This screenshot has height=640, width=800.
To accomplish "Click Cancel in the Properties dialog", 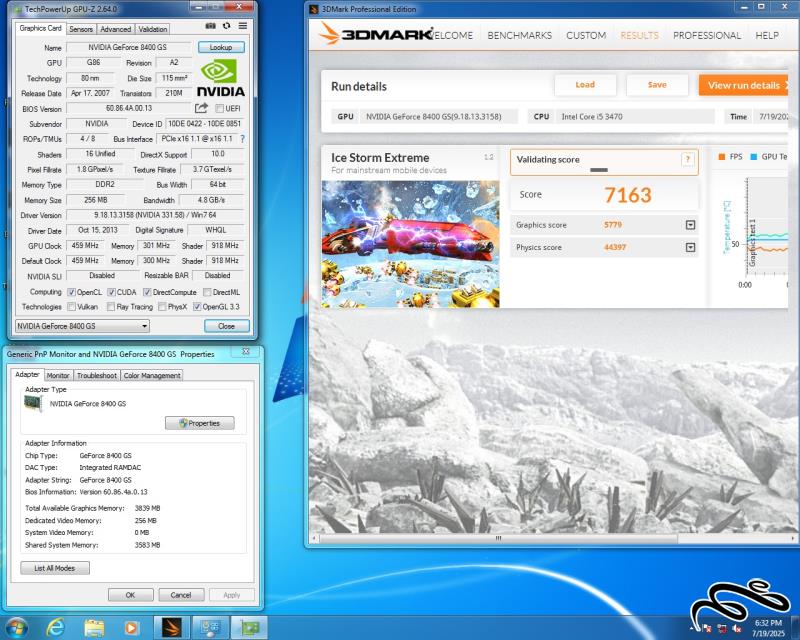I will tap(181, 595).
